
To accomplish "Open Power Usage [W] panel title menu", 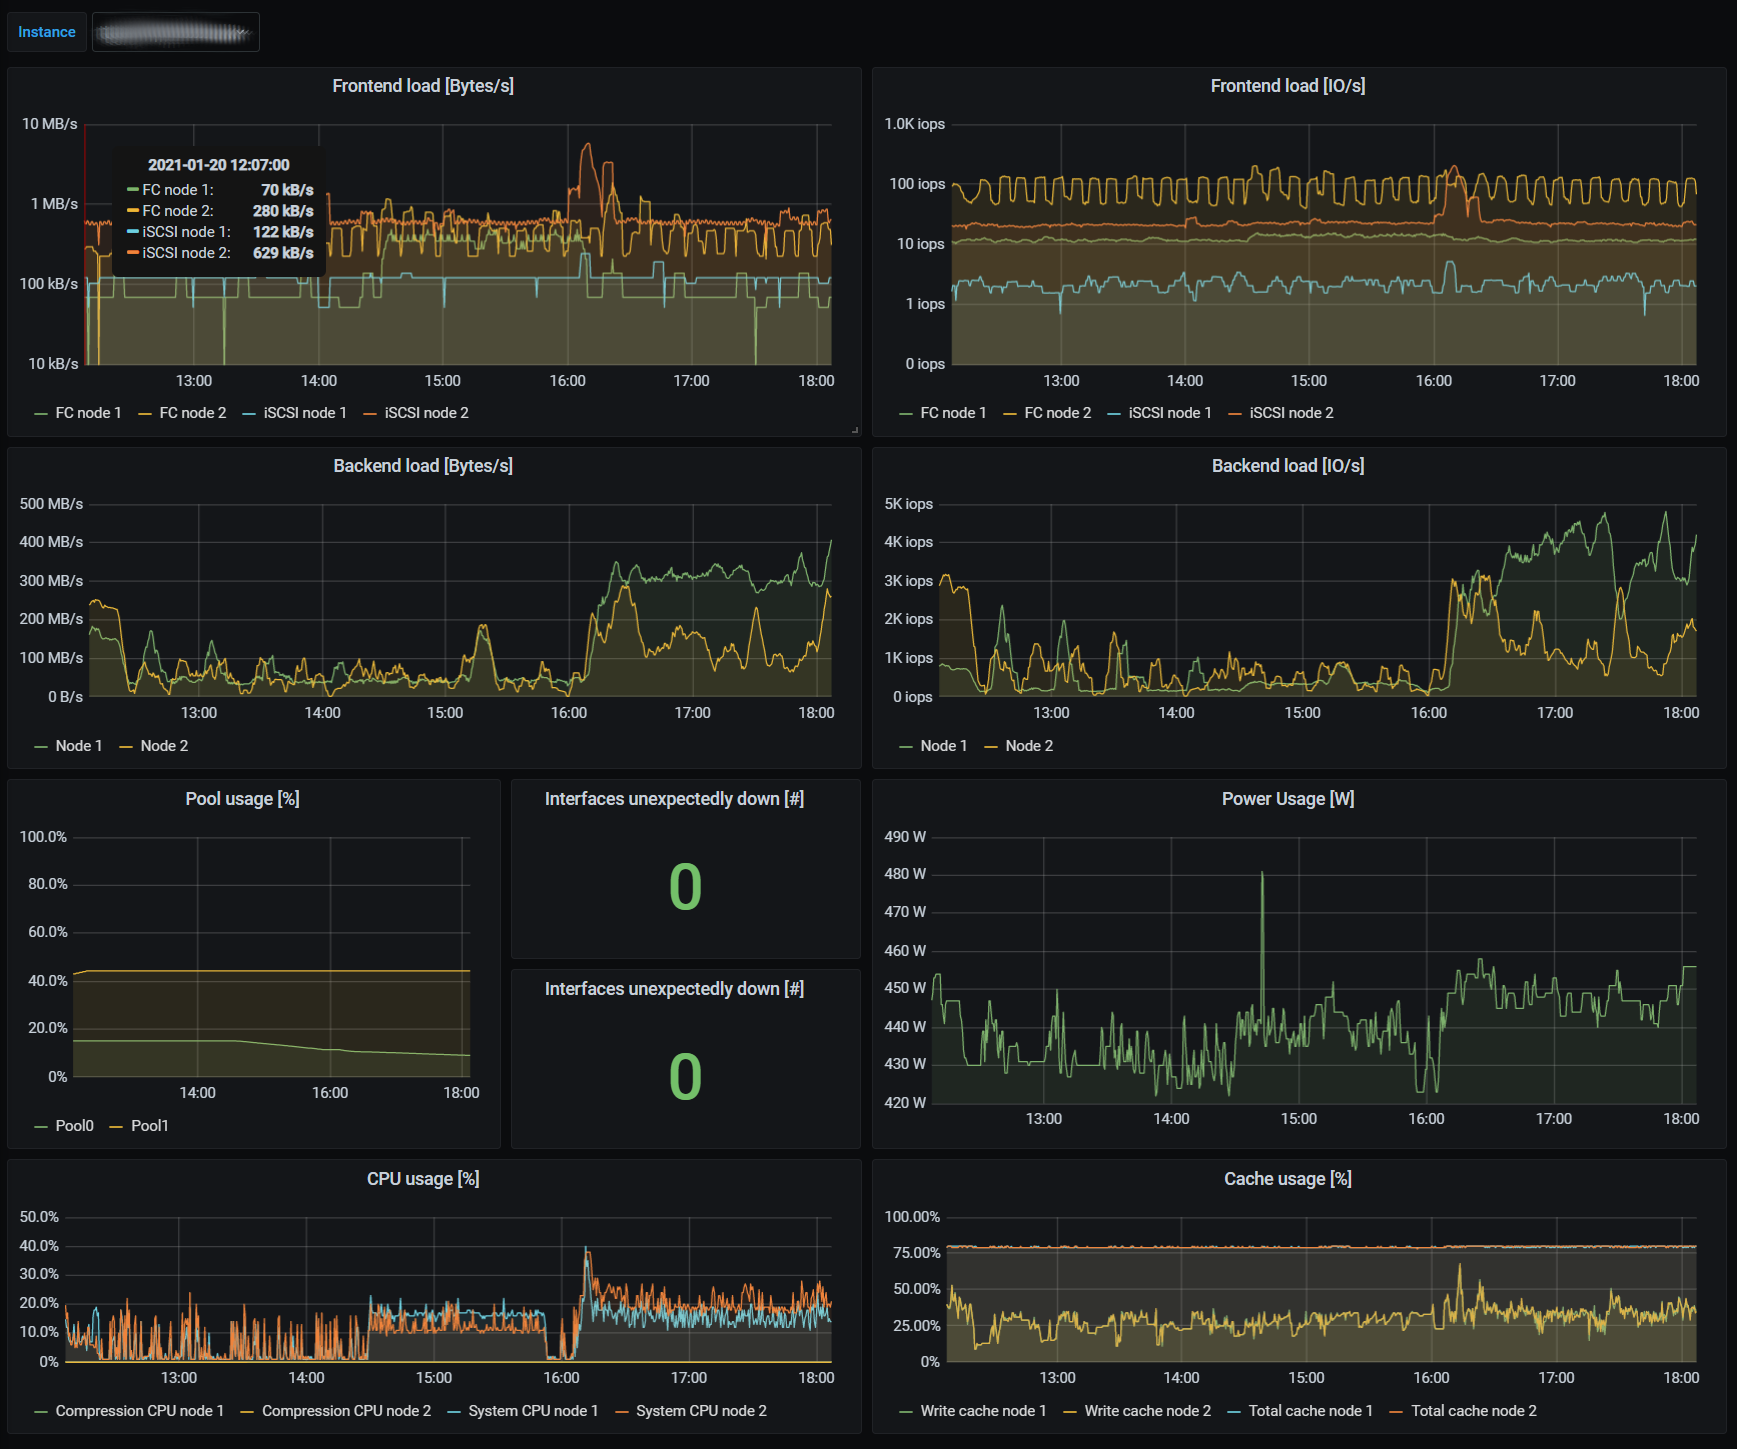I will [x=1288, y=799].
